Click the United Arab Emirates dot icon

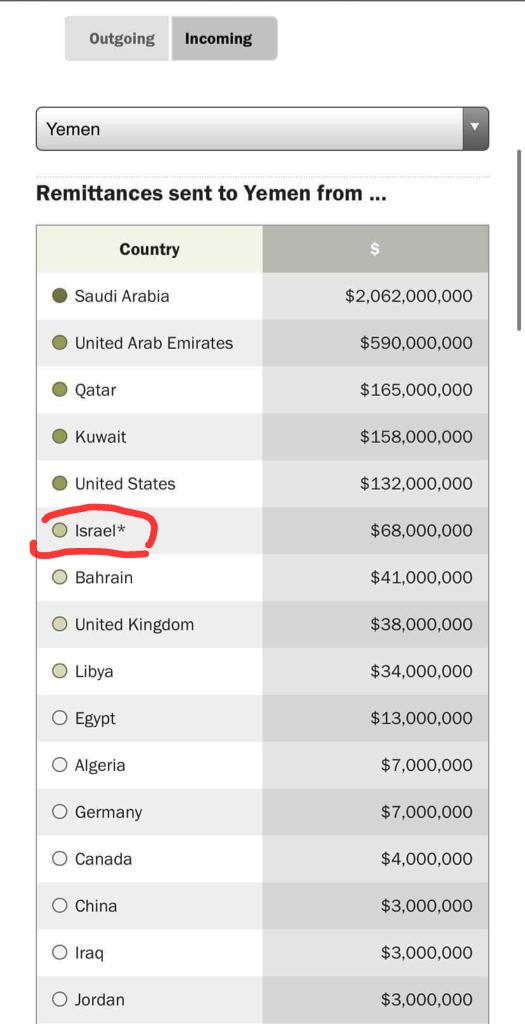click(x=59, y=343)
